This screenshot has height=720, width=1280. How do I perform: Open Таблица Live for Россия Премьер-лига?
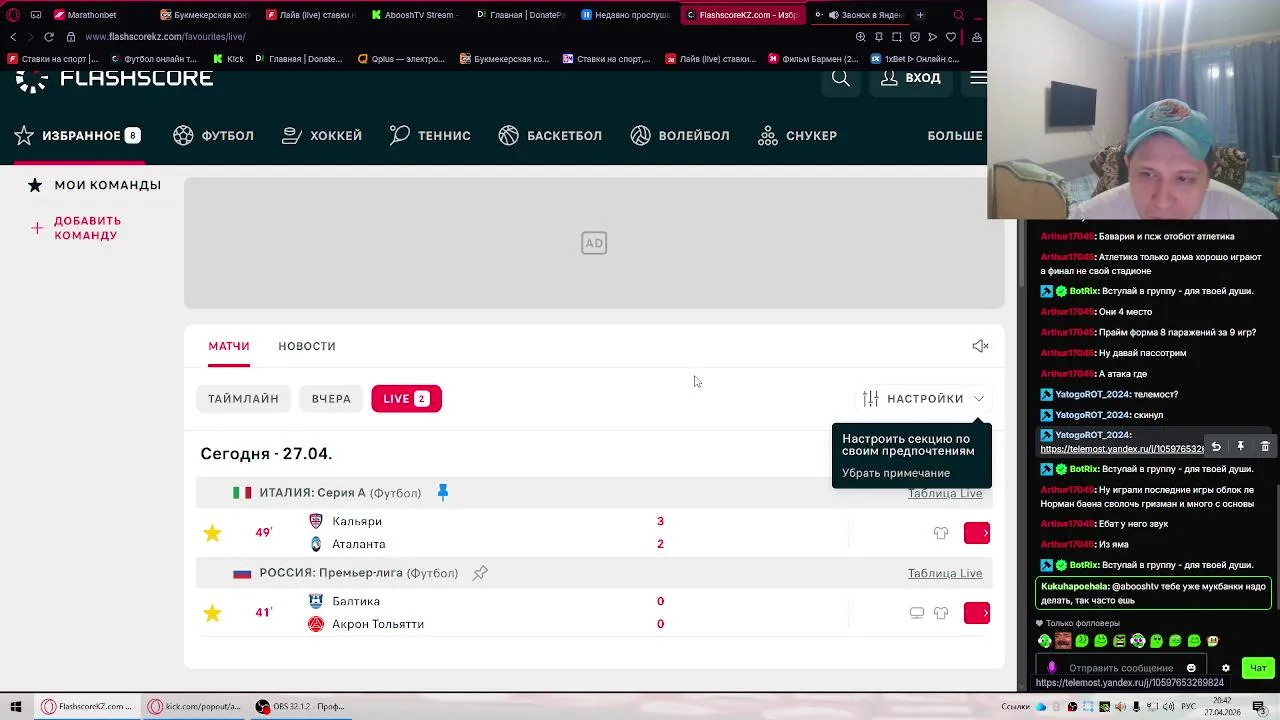click(x=945, y=573)
